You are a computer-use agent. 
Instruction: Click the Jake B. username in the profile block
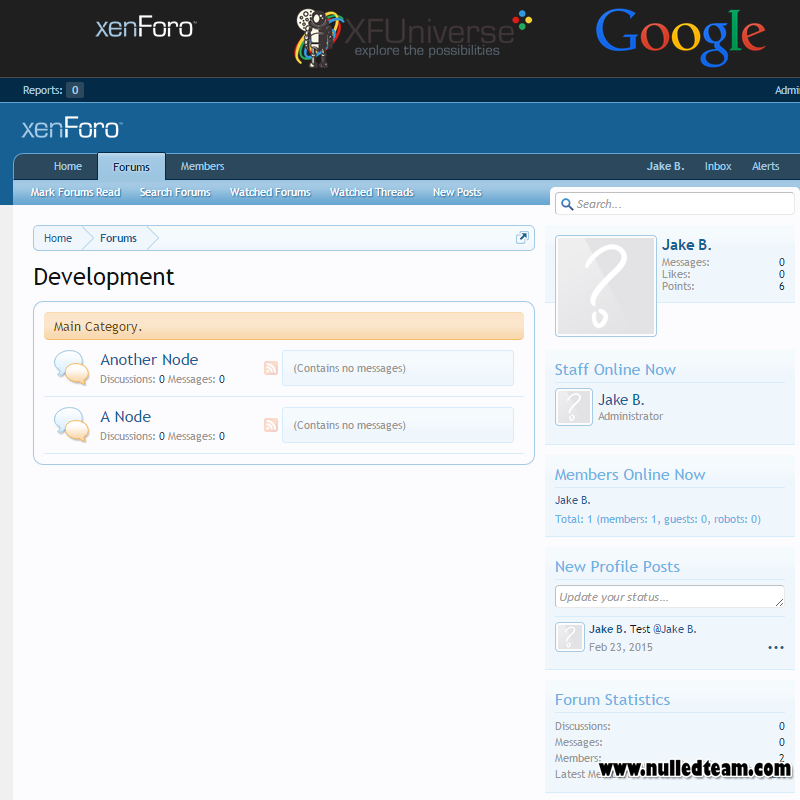[686, 245]
